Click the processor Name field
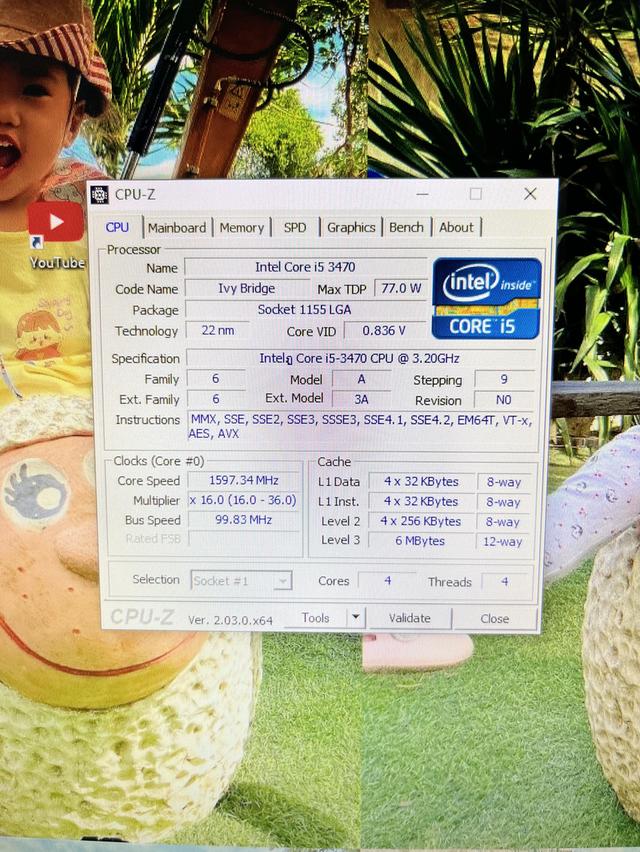Image resolution: width=640 pixels, height=852 pixels. pos(304,268)
